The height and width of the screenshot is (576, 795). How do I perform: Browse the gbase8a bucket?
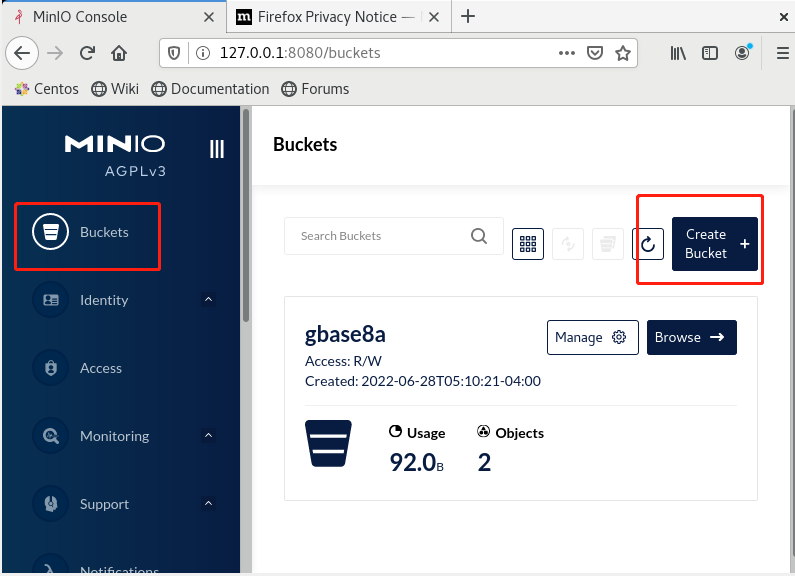pos(692,337)
